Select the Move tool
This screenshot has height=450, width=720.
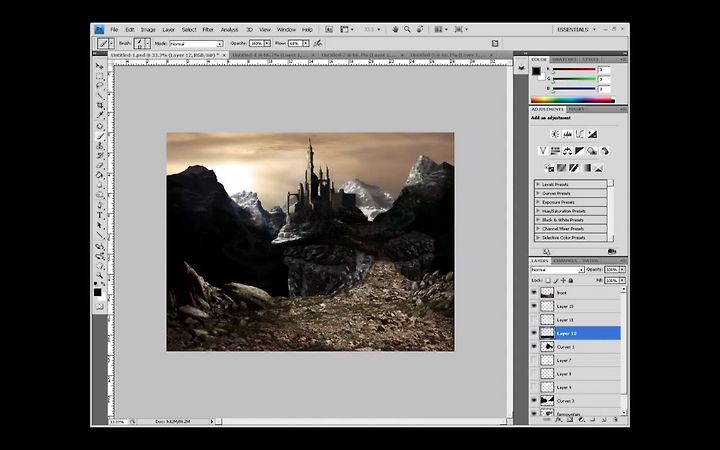pos(100,67)
